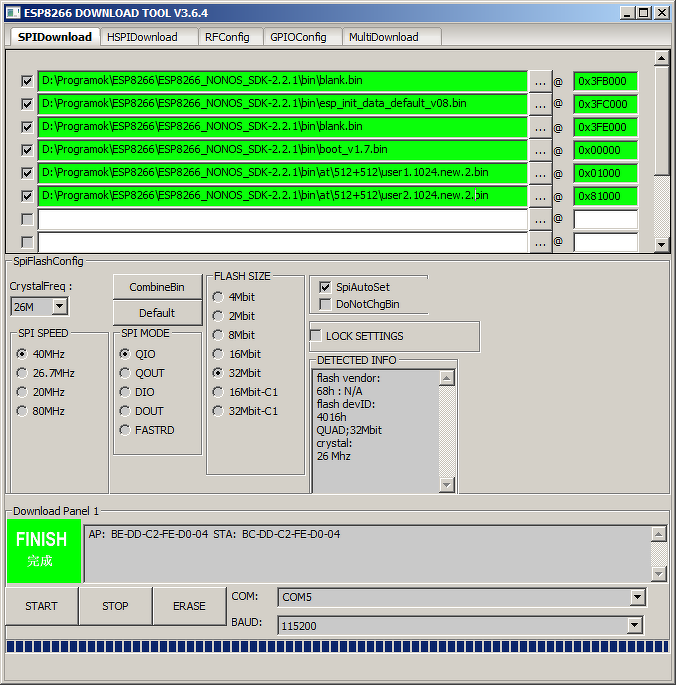This screenshot has width=676, height=685.
Task: Click the download progress bar
Action: pos(337,647)
